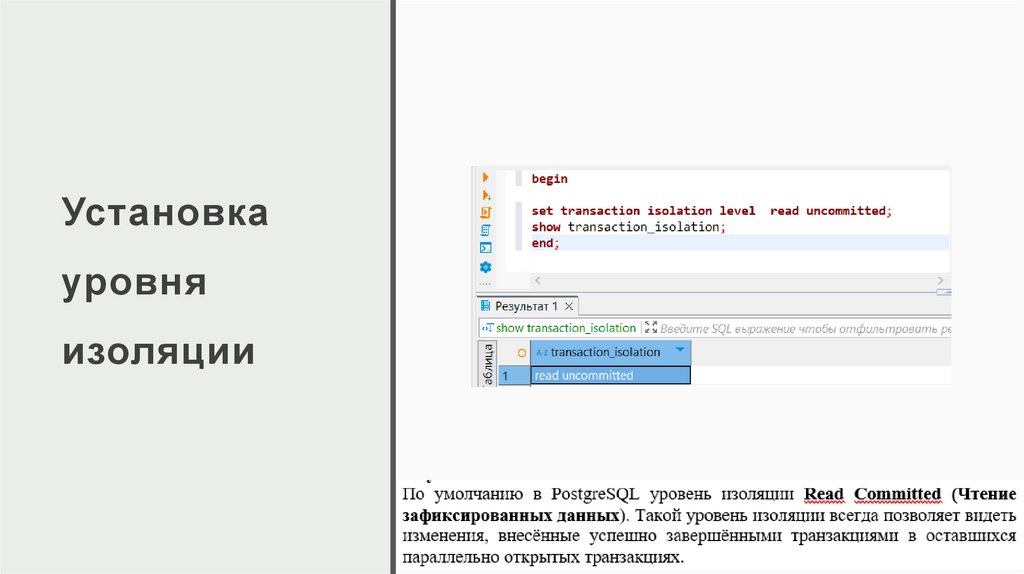Viewport: 1024px width, 574px height.
Task: Select the Результат 1 tab
Action: (526, 306)
